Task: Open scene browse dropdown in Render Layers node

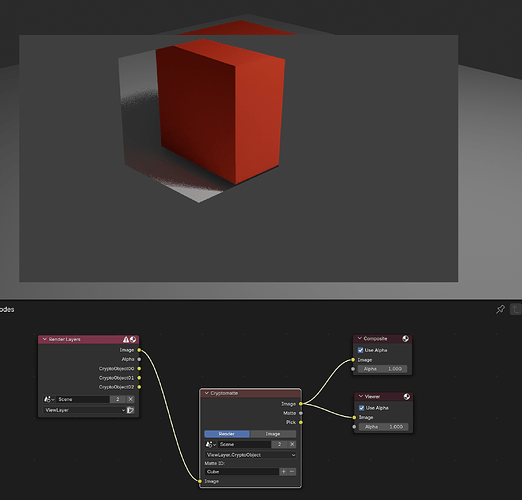Action: [49, 399]
